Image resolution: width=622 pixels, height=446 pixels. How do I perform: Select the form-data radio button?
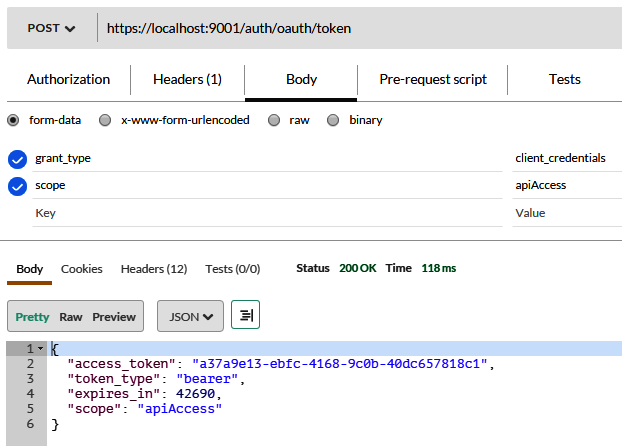click(13, 120)
